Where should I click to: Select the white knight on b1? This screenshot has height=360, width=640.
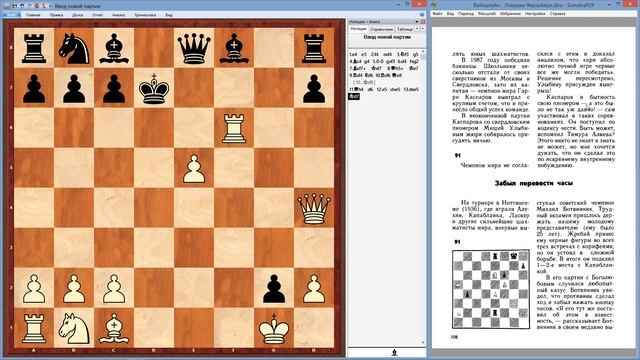point(74,328)
